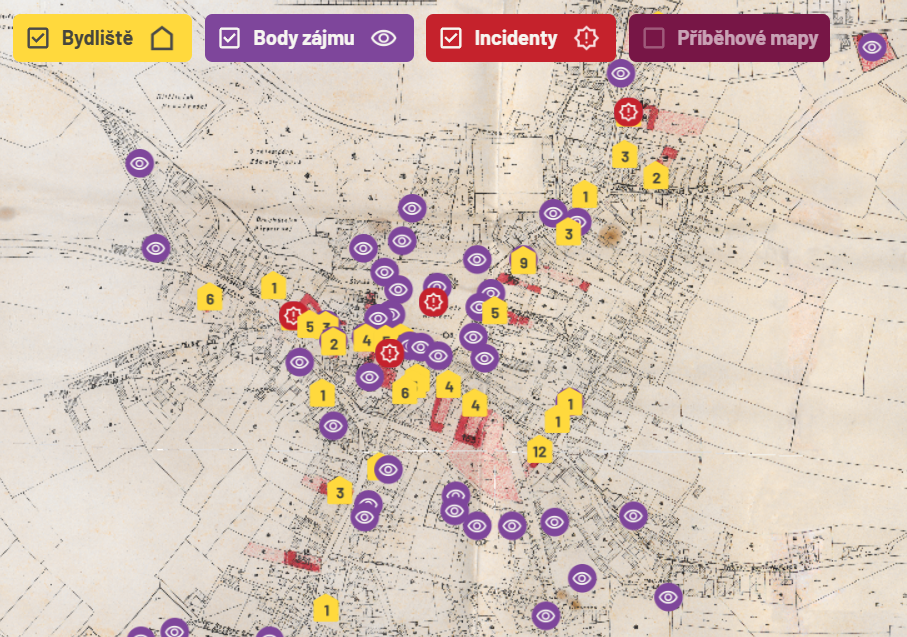Open the yellow residence marker numbered 12
The height and width of the screenshot is (637, 907).
[540, 451]
